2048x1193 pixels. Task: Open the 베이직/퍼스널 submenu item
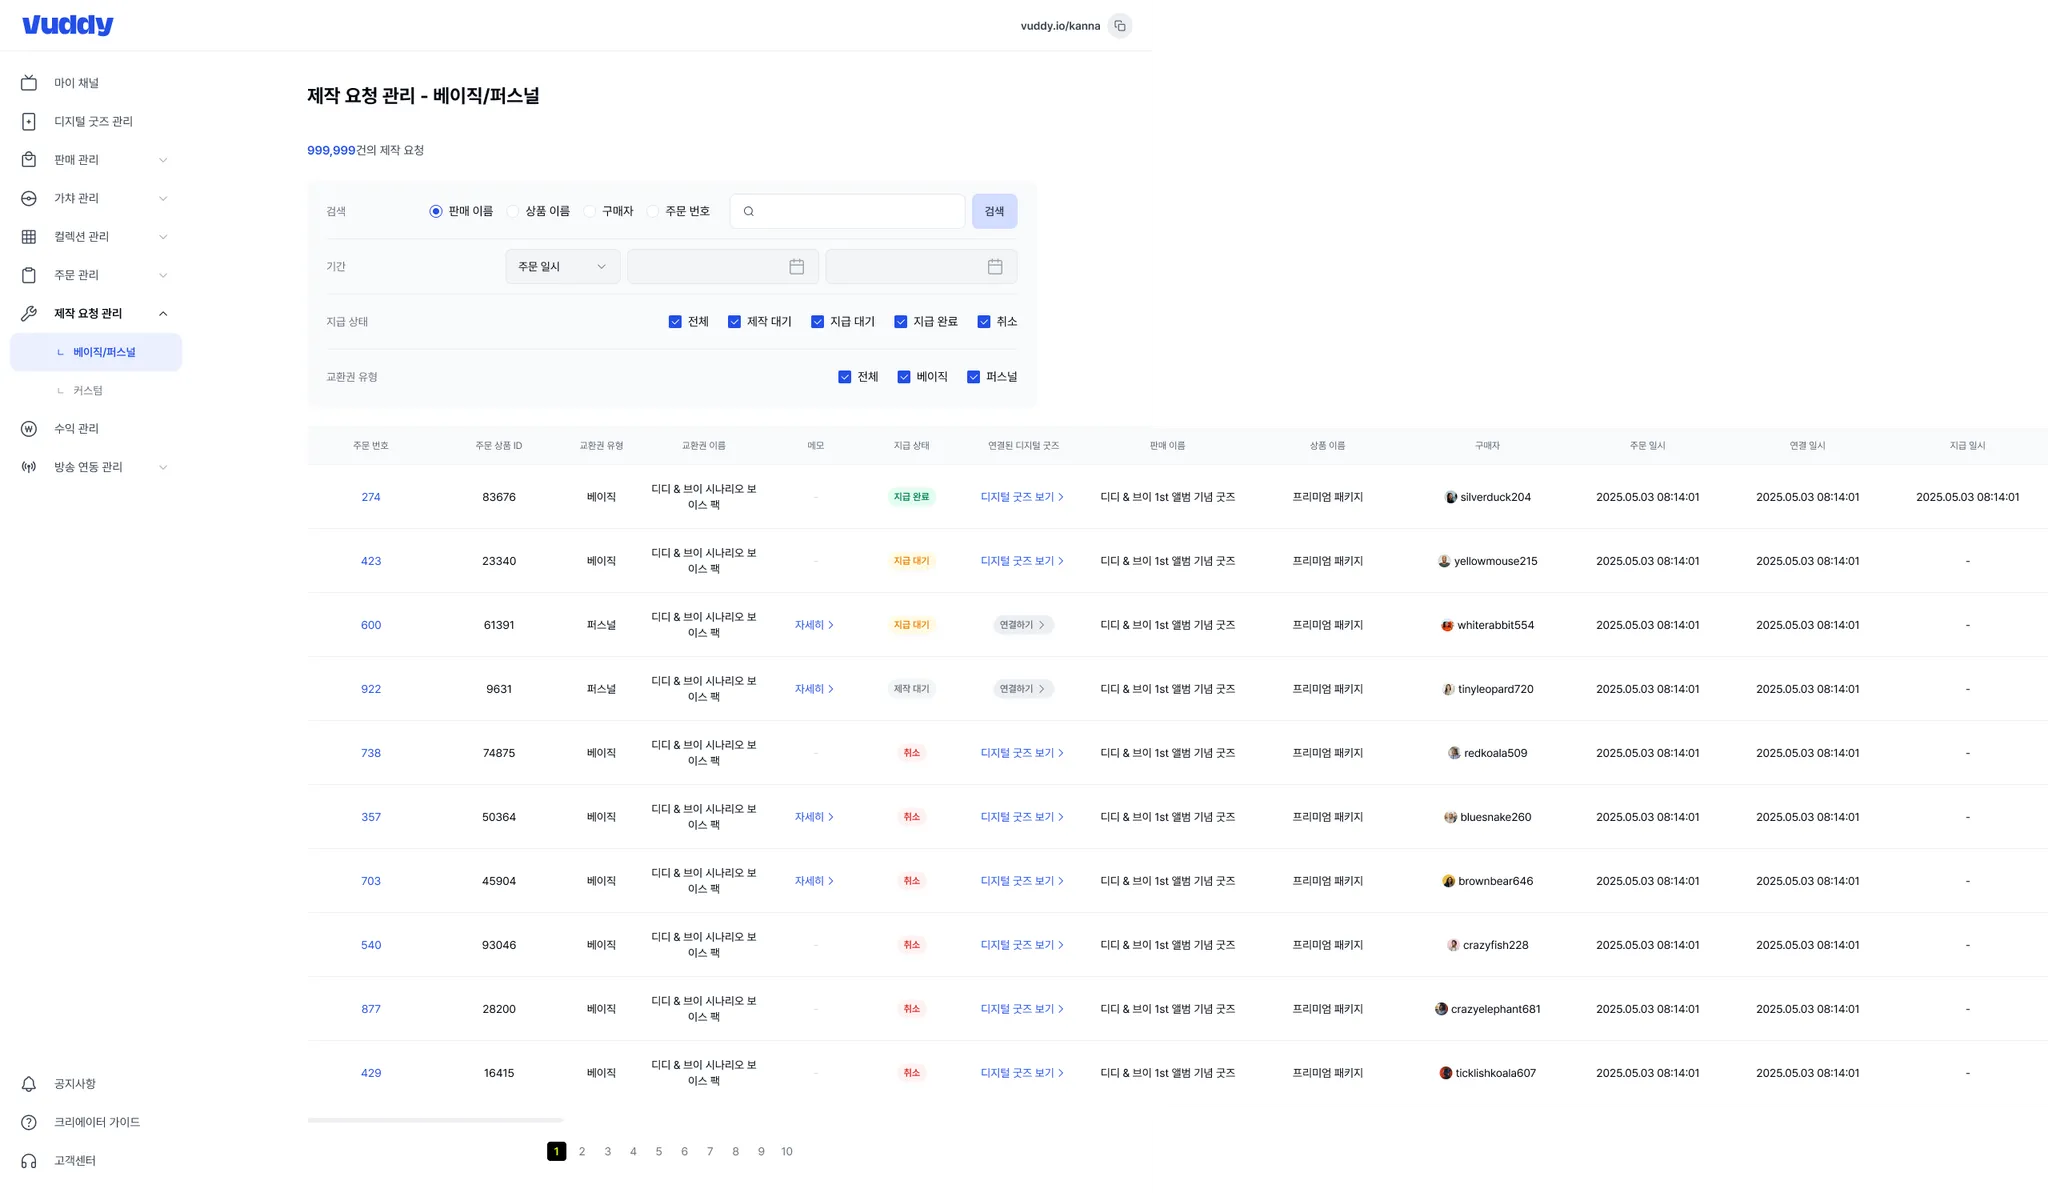coord(96,352)
